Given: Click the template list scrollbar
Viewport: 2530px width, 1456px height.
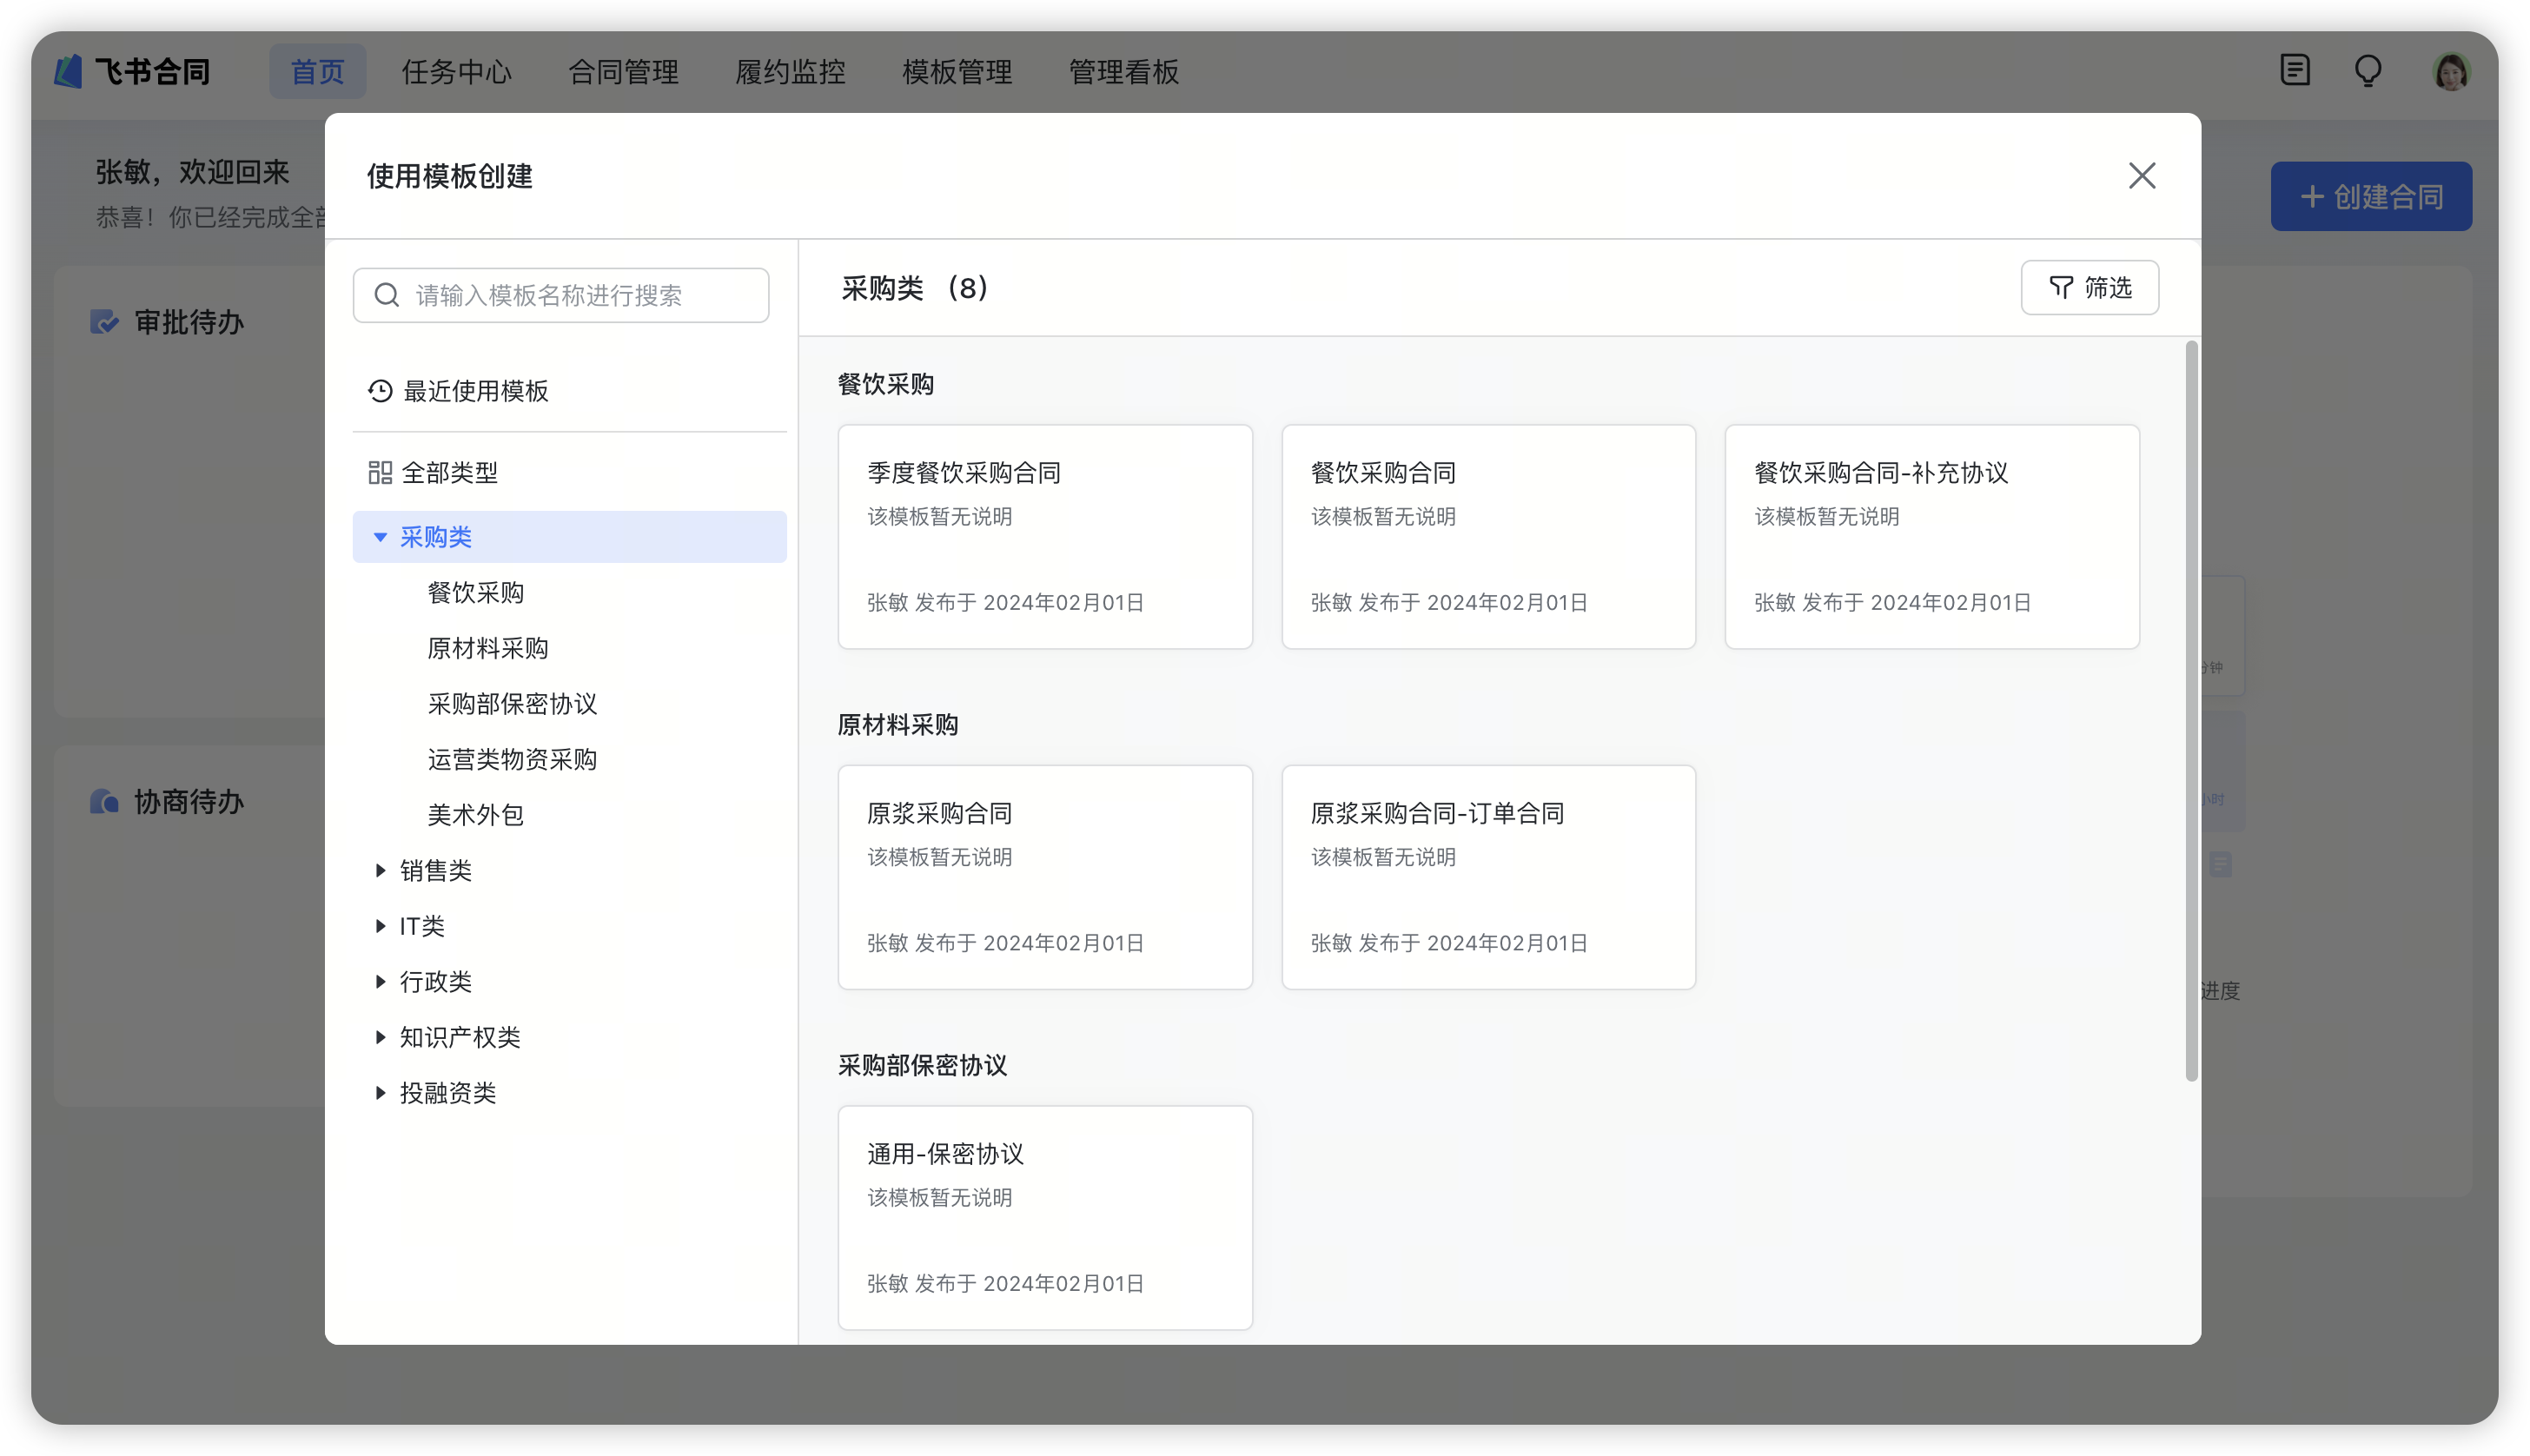Looking at the screenshot, I should click(2191, 710).
